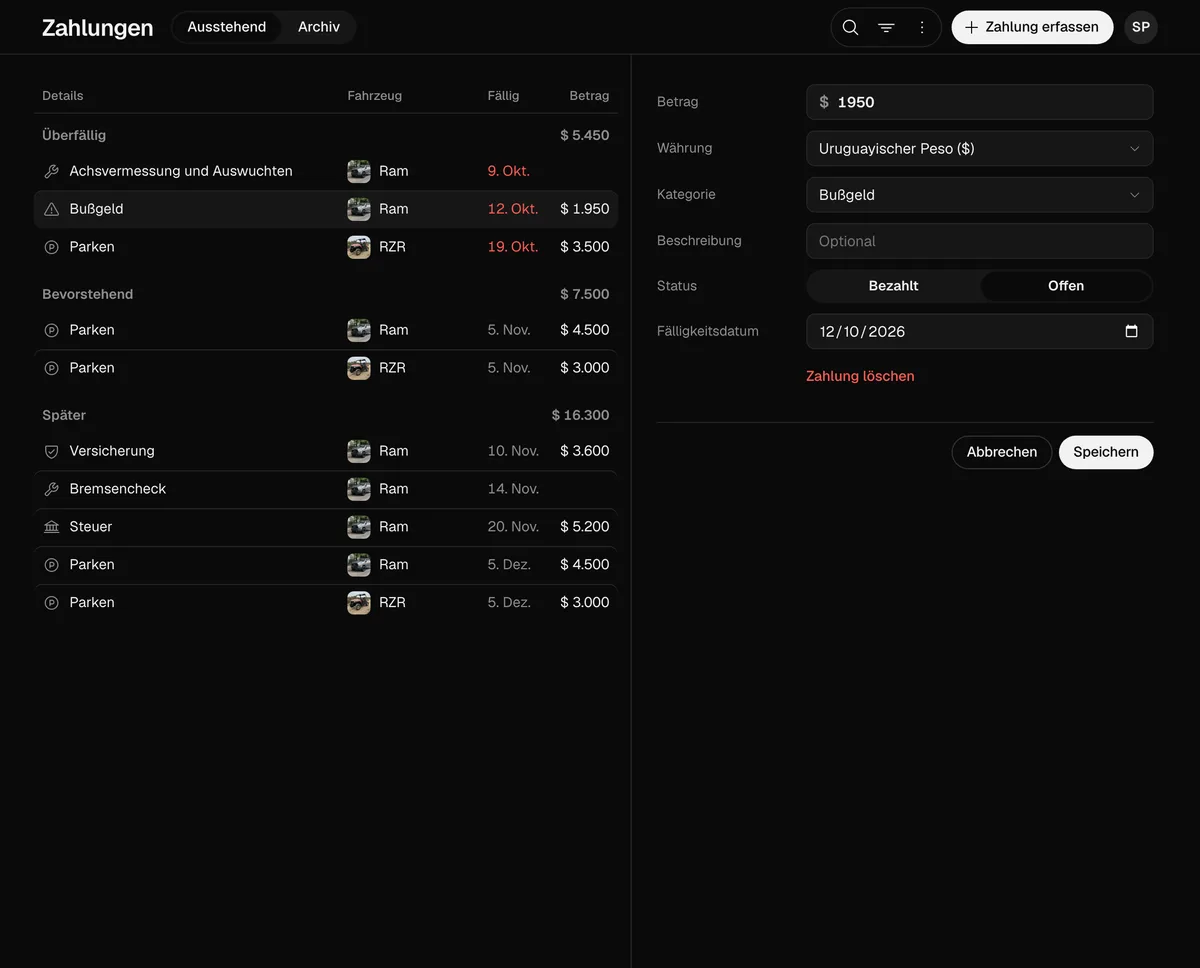Screen dimensions: 1200x968
Task: Open the Währung dropdown
Action: [980, 149]
